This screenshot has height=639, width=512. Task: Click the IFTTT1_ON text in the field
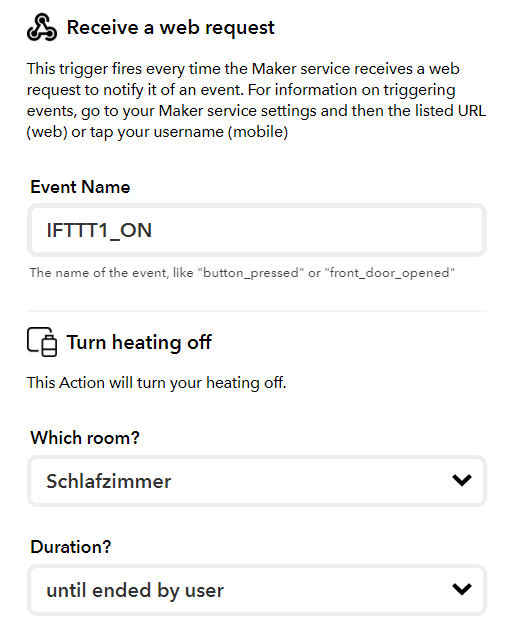99,231
